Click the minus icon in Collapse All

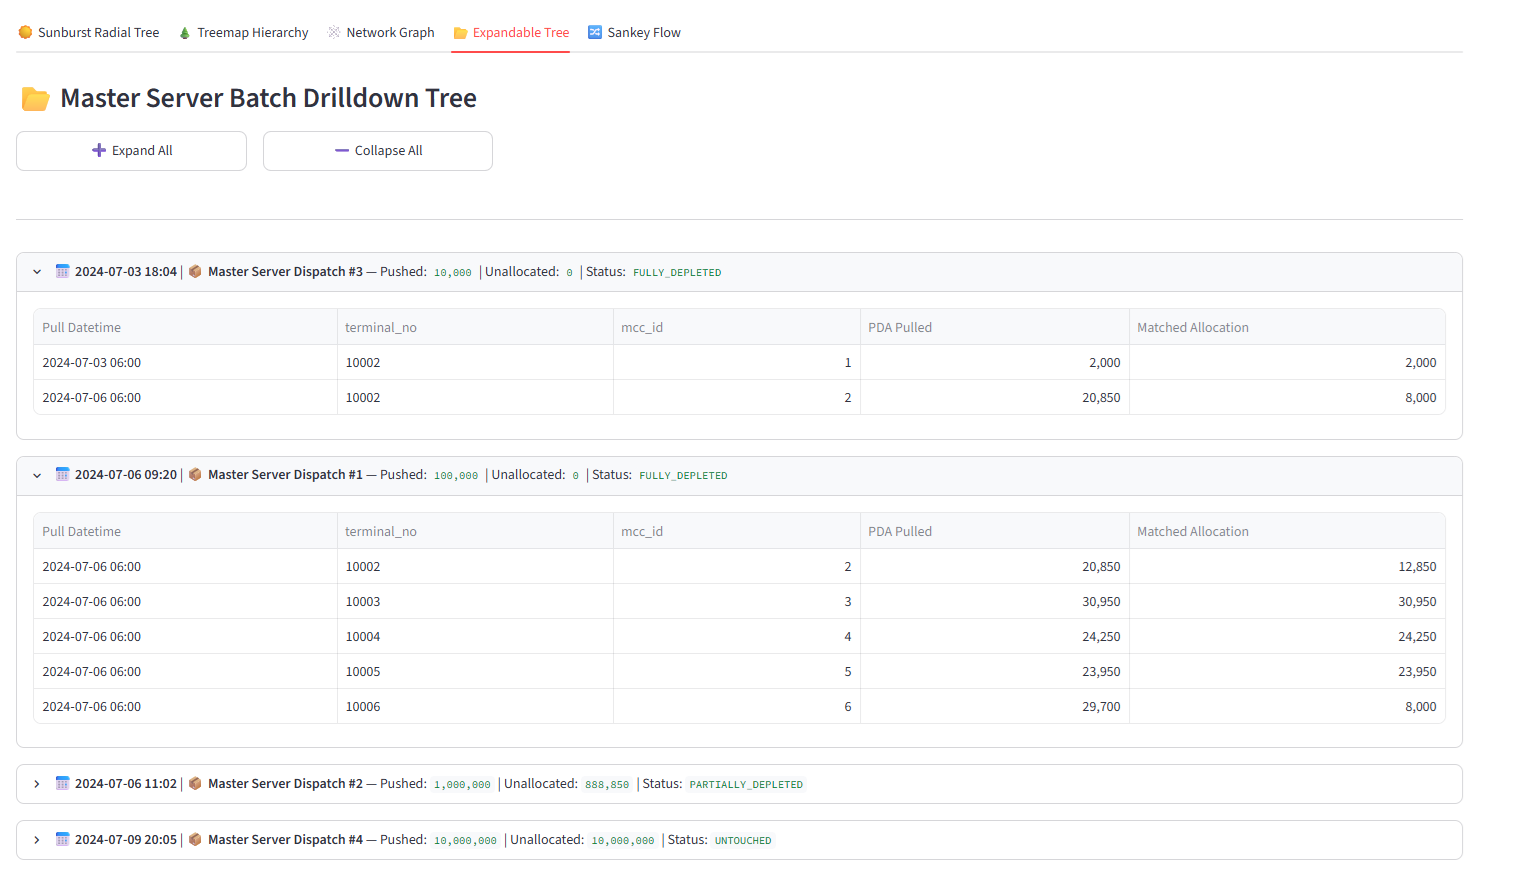342,151
